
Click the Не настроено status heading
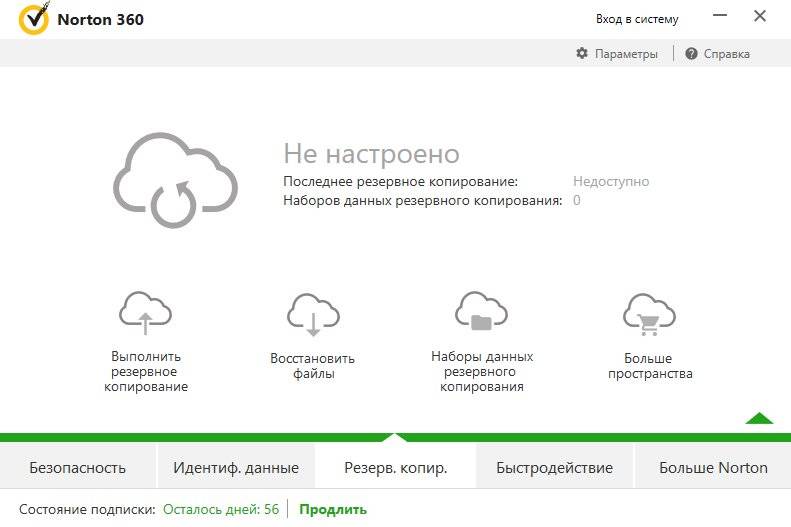371,153
